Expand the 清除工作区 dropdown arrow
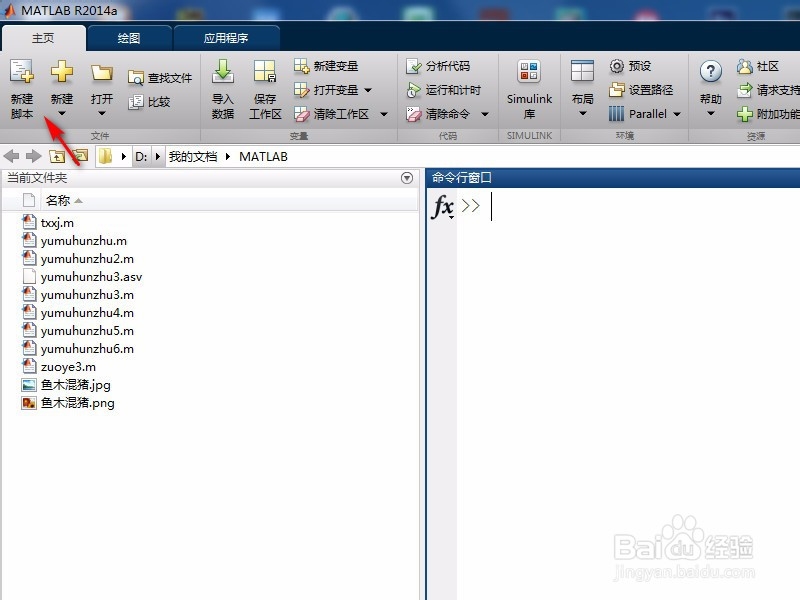 tap(384, 114)
